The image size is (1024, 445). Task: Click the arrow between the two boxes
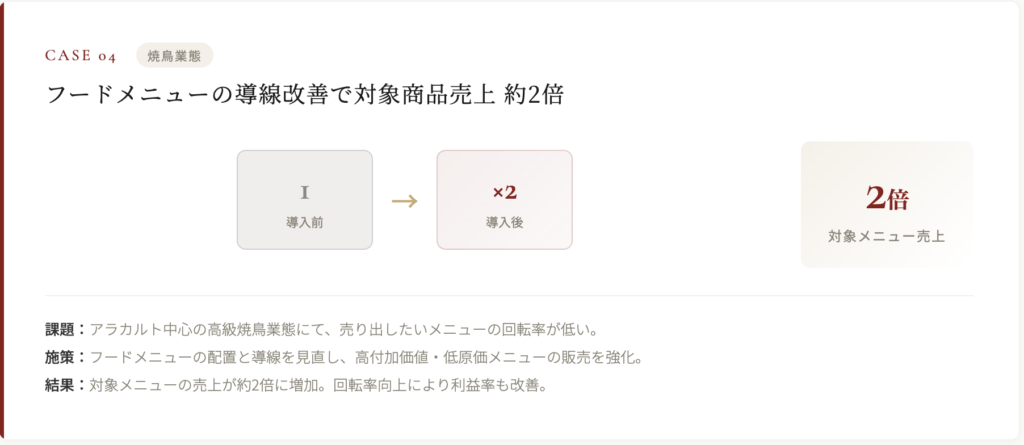pos(404,200)
